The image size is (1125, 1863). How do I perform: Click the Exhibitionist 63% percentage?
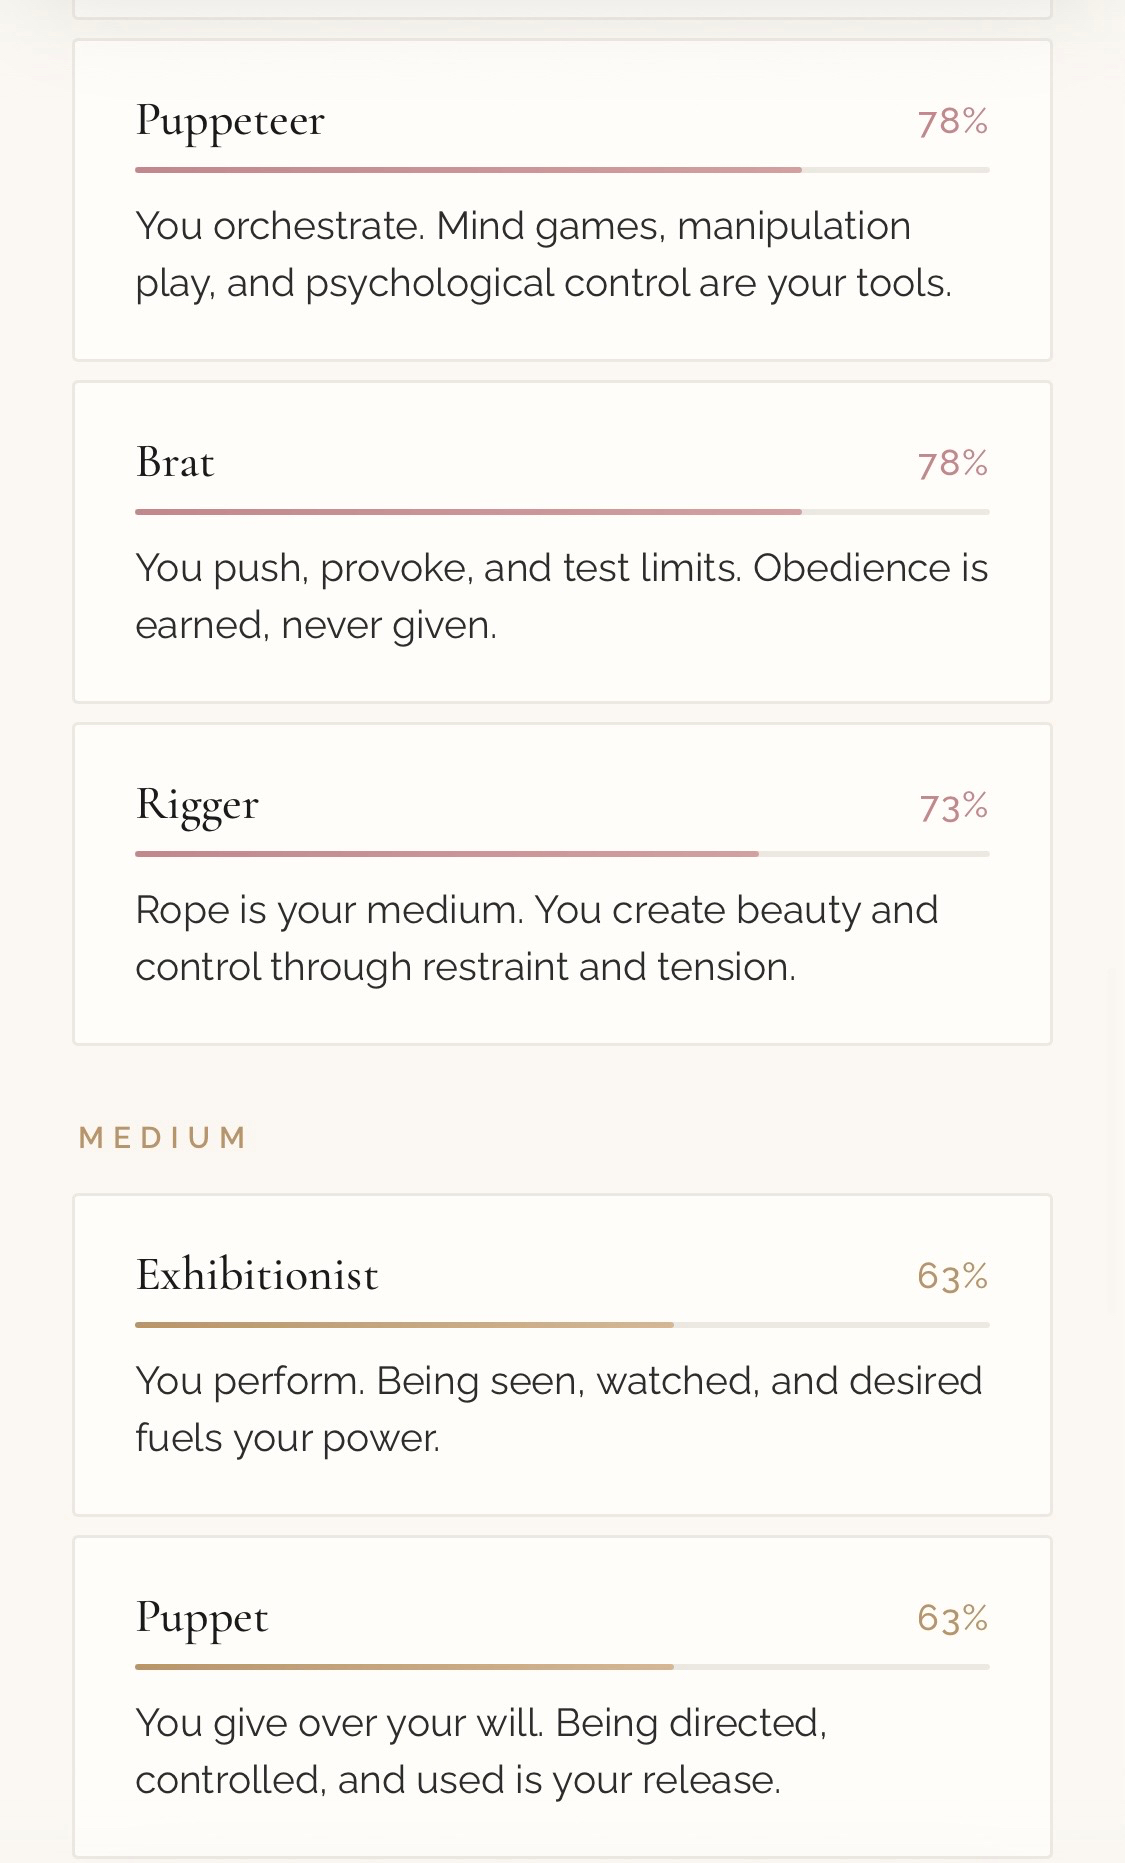coord(952,1277)
